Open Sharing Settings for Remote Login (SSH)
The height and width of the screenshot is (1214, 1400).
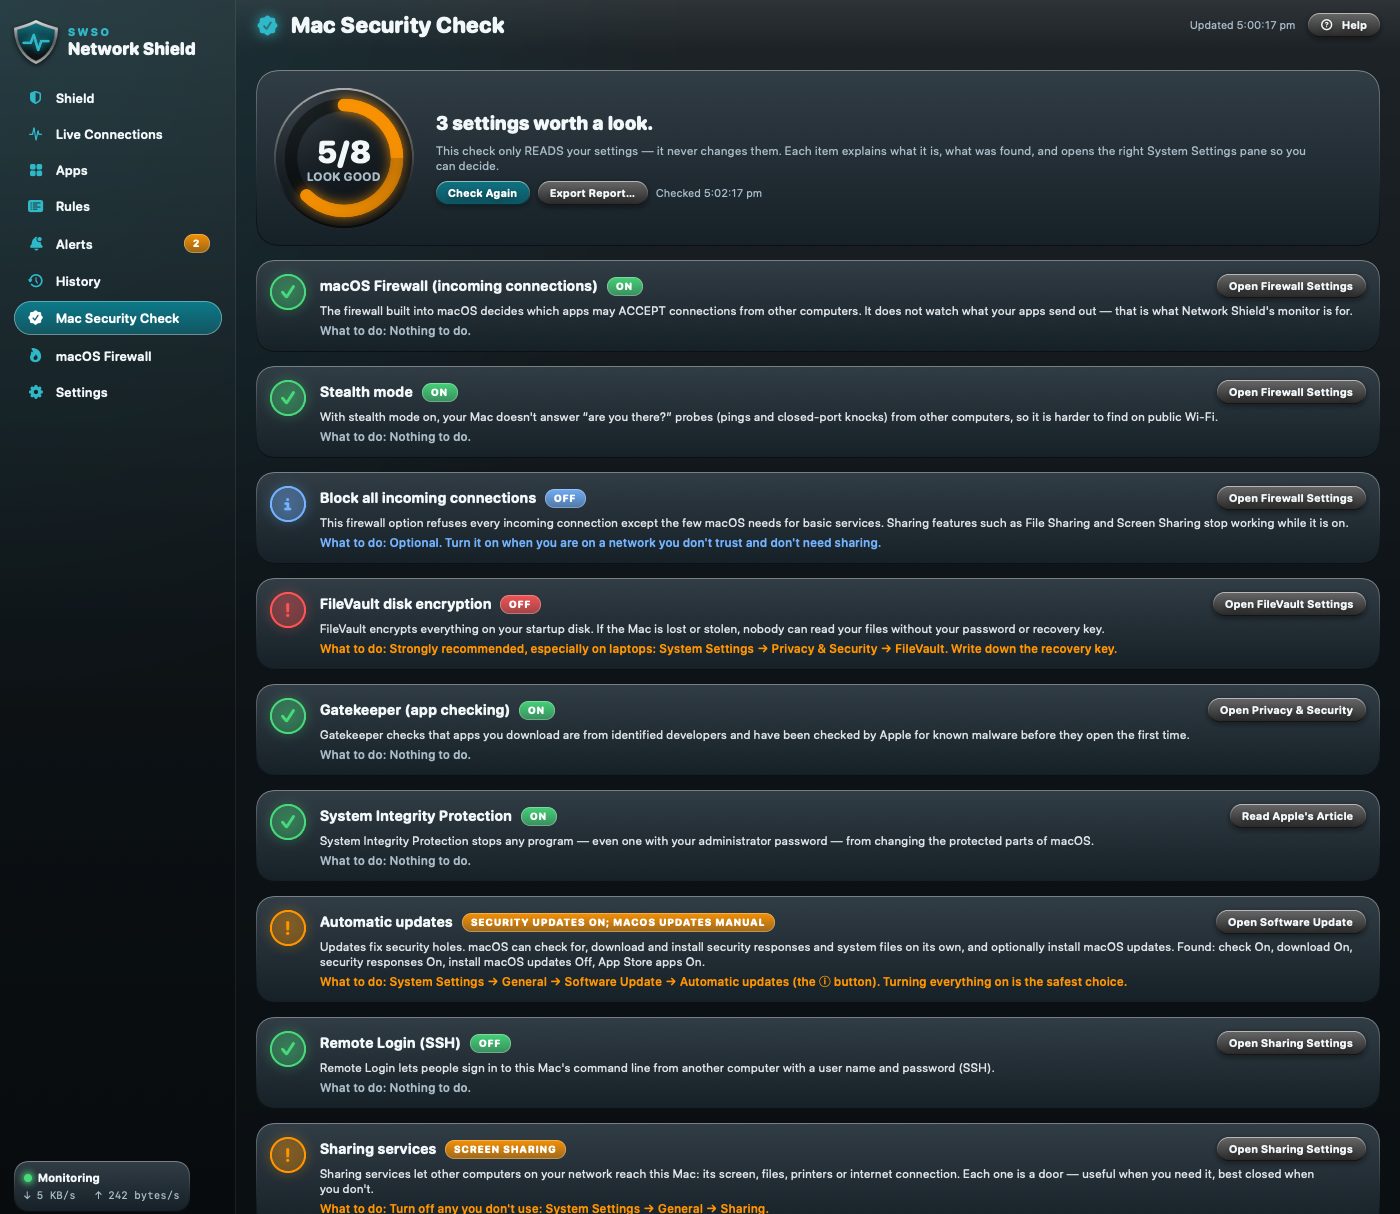click(1290, 1043)
